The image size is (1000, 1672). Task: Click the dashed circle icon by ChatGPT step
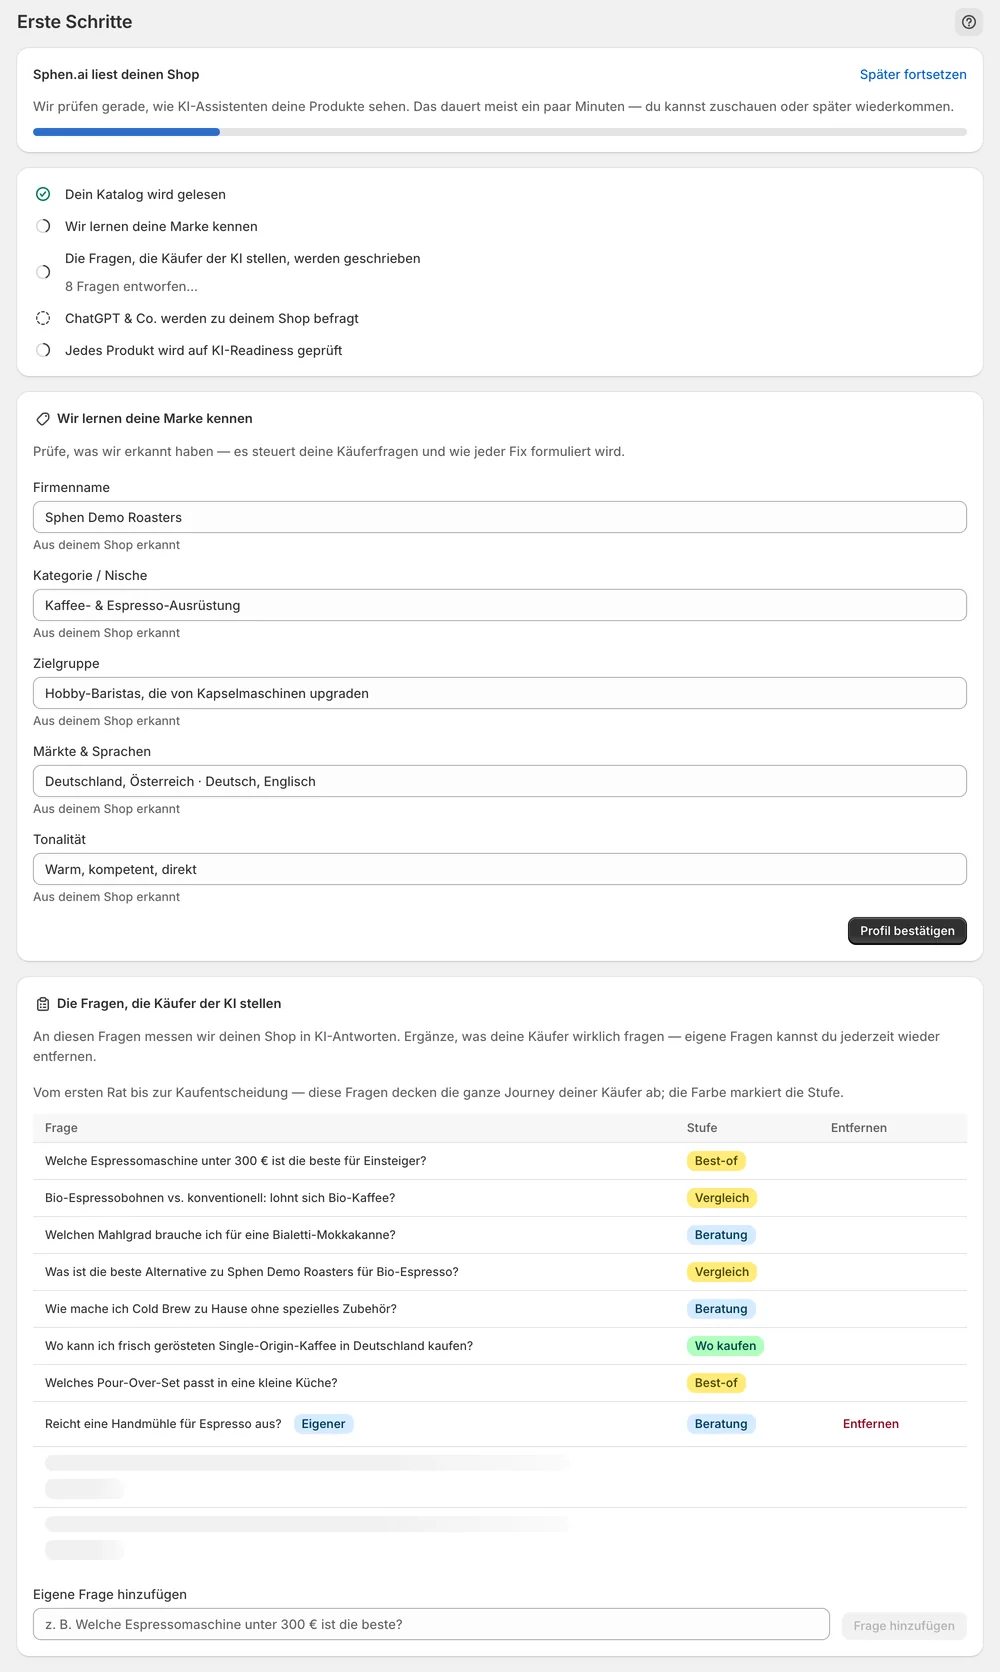[43, 318]
